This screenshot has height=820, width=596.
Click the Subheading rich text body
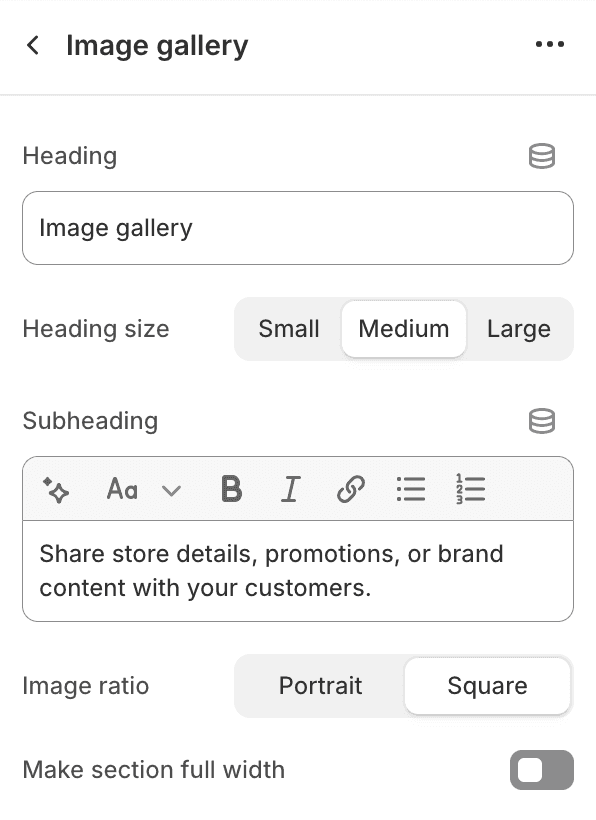[298, 571]
